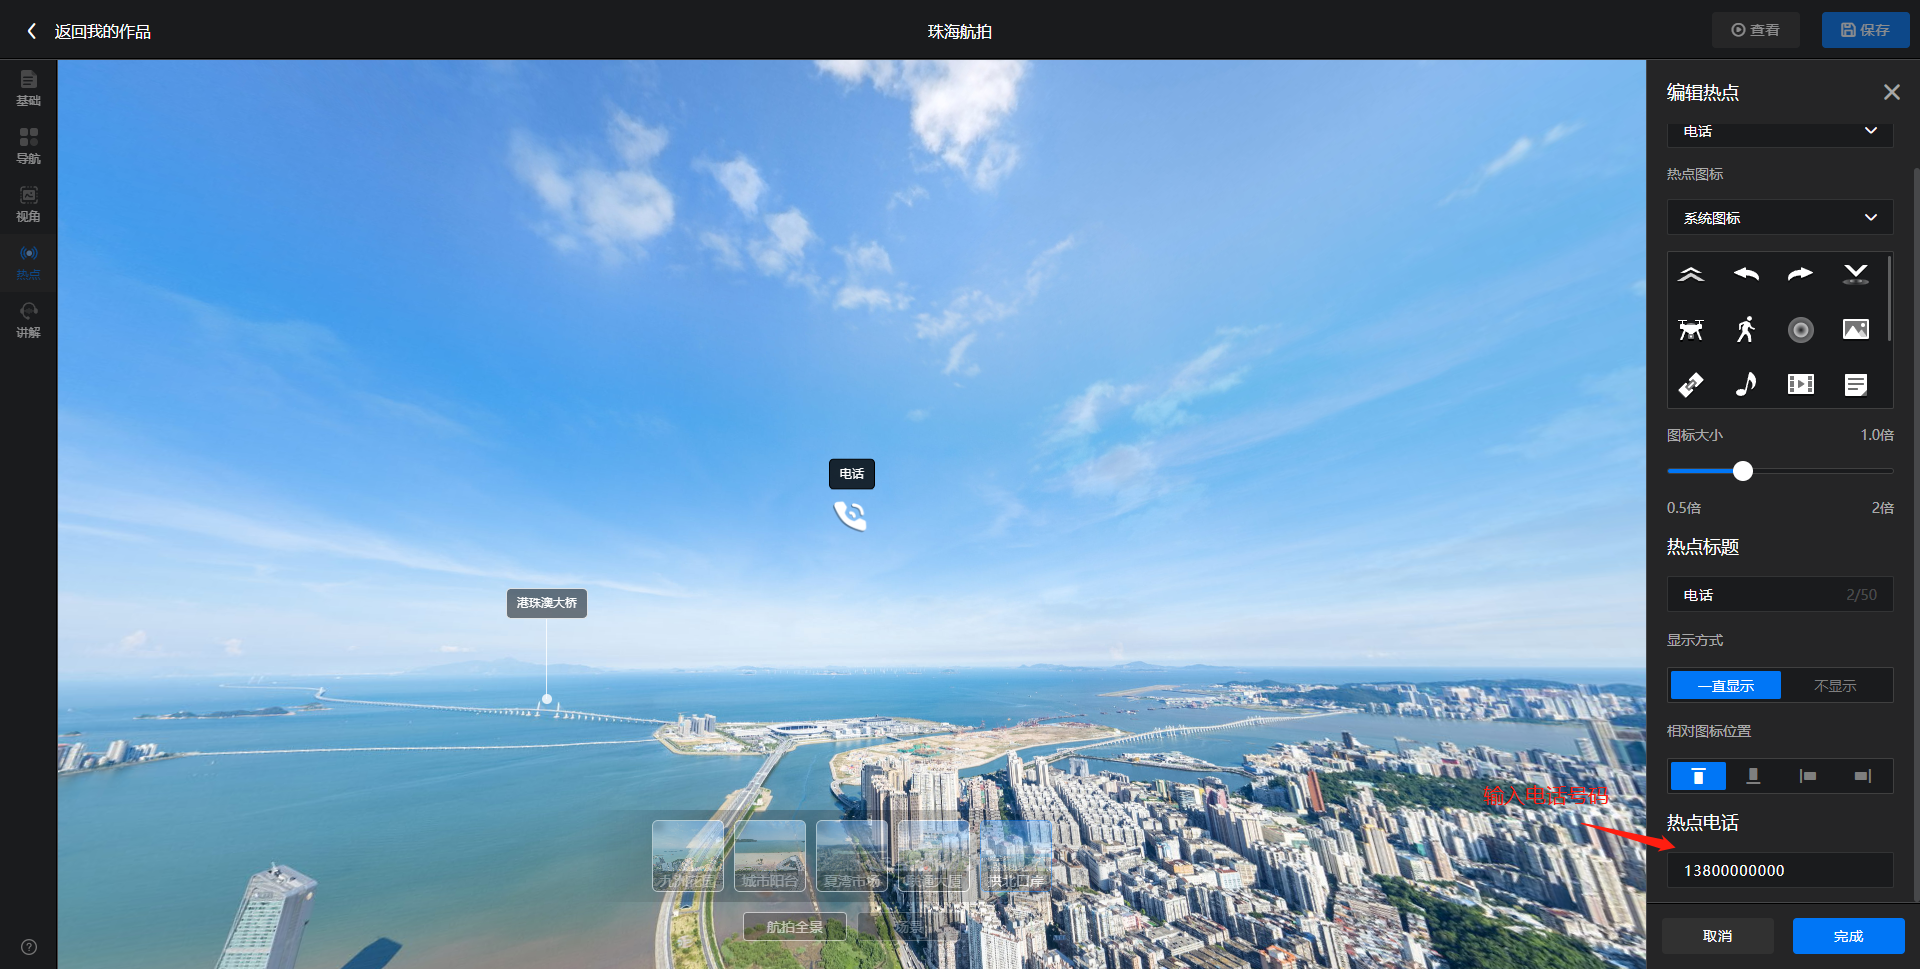Open the 拱北口岸 scene thumbnail
The height and width of the screenshot is (969, 1920).
click(x=1016, y=856)
